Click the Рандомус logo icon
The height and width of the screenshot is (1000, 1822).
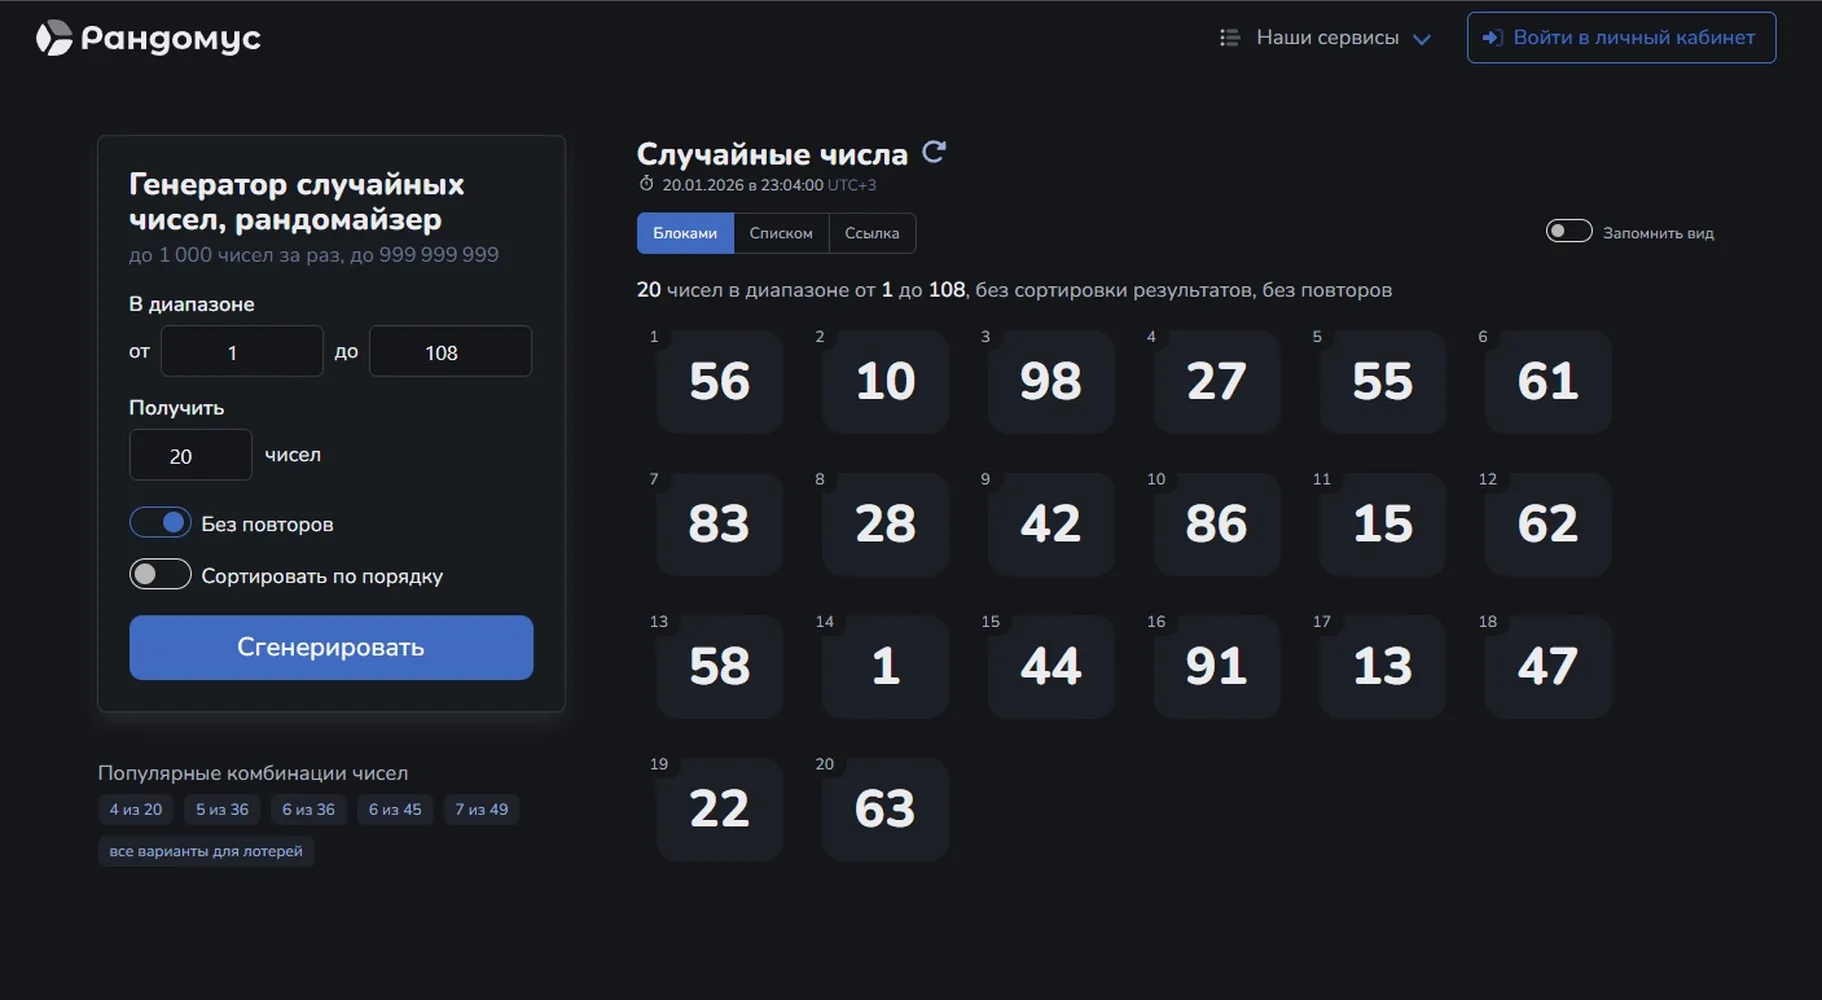(54, 38)
